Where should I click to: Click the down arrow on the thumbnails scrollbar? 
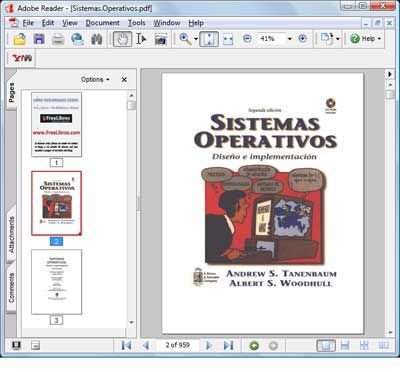click(x=132, y=322)
